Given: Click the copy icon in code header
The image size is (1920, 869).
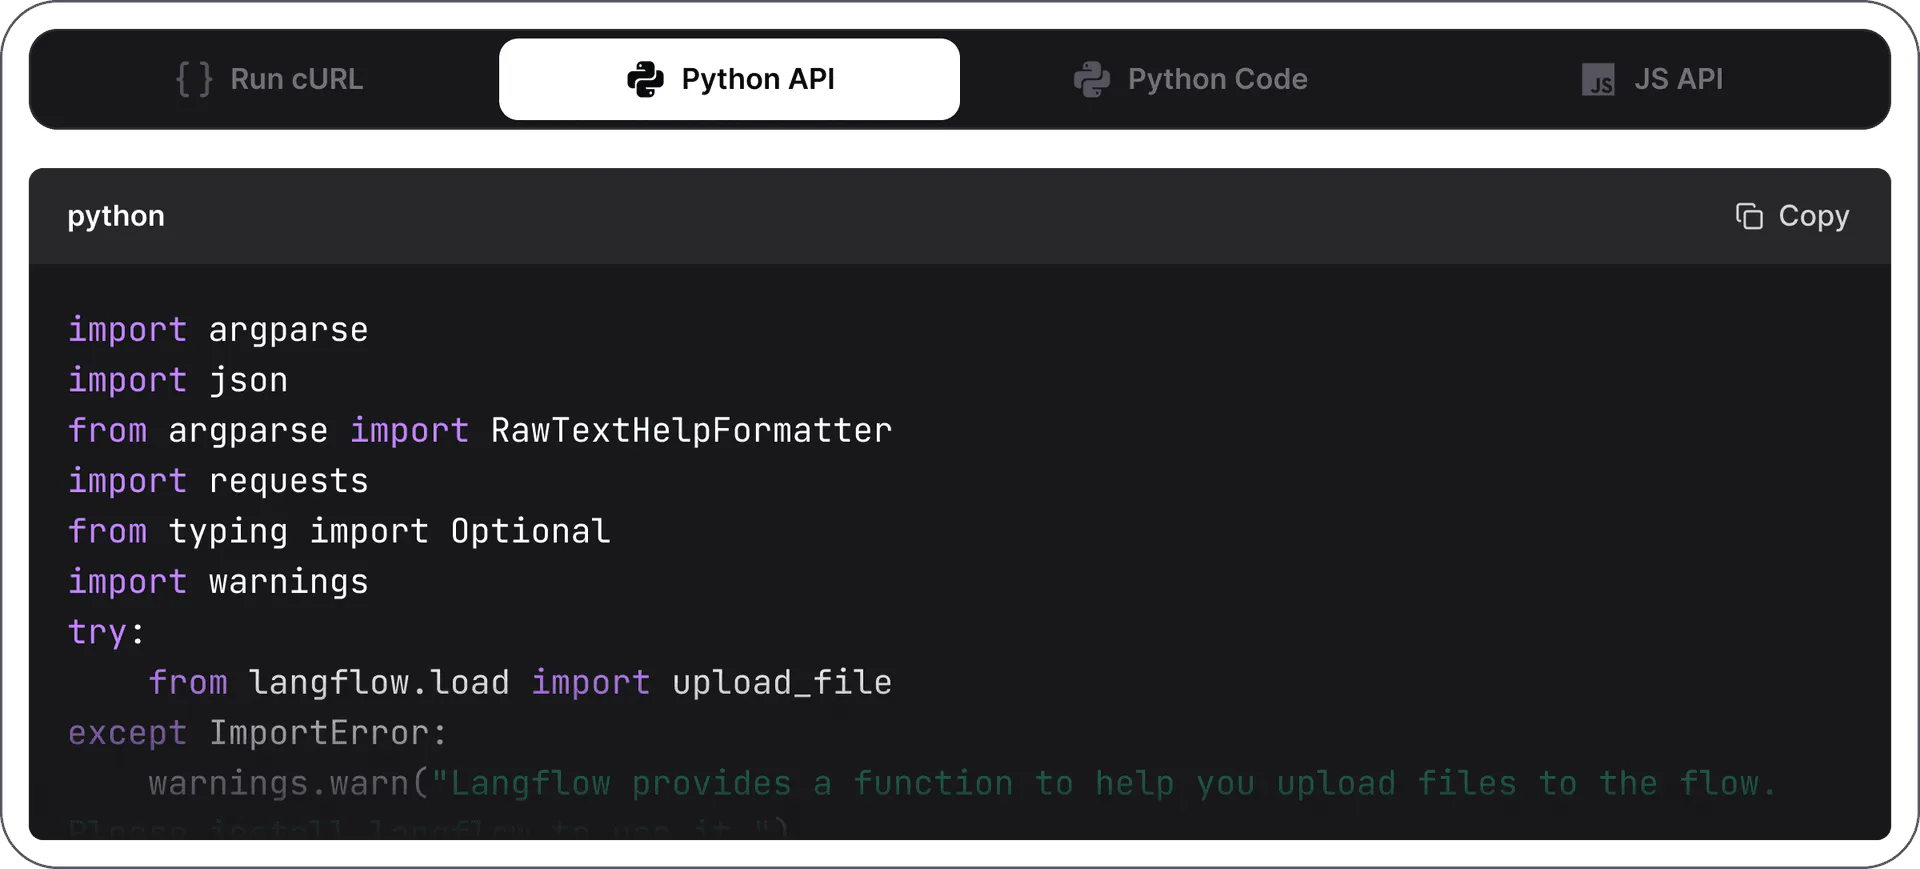Looking at the screenshot, I should (x=1749, y=216).
